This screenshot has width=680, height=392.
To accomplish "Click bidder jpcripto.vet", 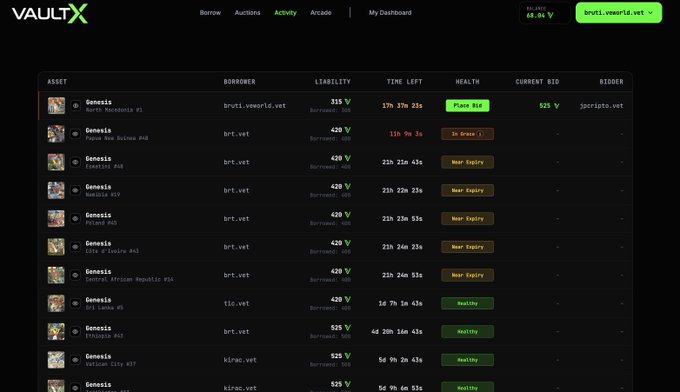I will tap(602, 105).
